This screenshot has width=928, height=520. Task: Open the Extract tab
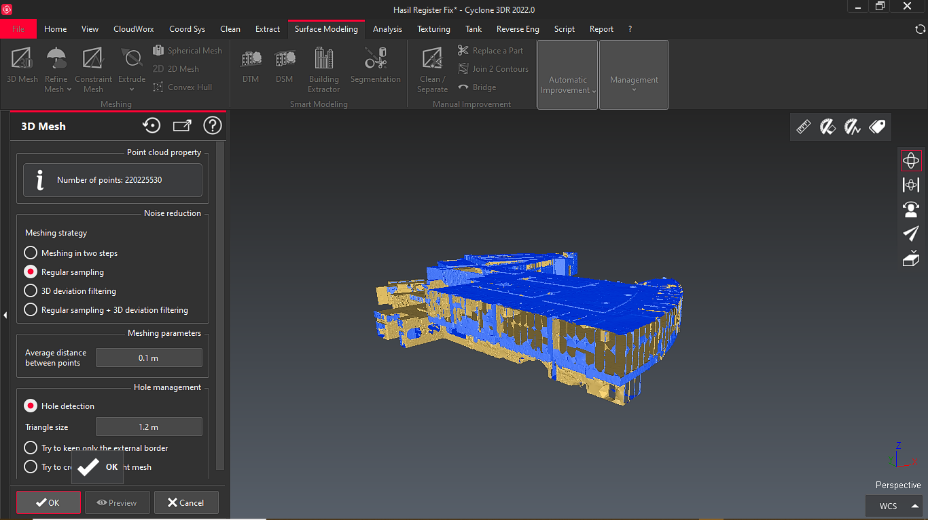268,29
